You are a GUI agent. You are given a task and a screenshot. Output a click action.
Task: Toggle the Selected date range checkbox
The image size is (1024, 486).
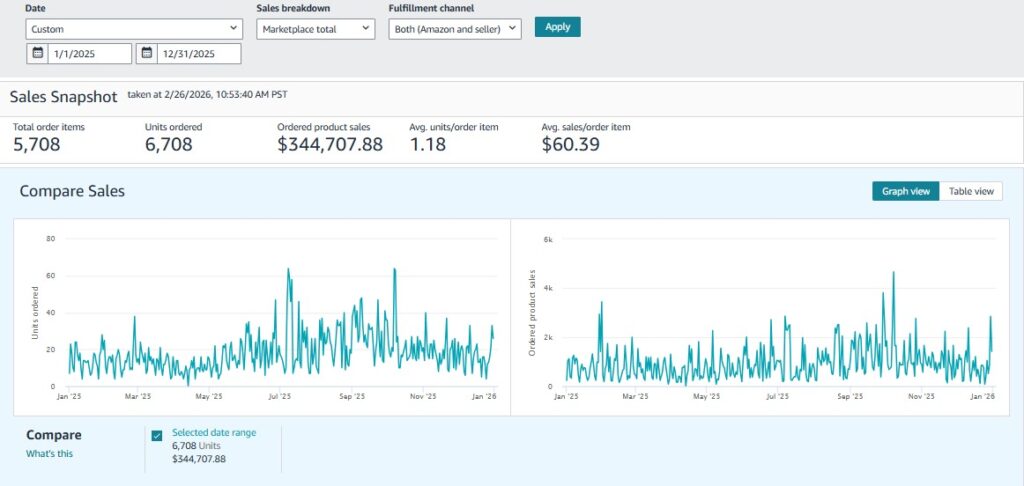point(157,436)
